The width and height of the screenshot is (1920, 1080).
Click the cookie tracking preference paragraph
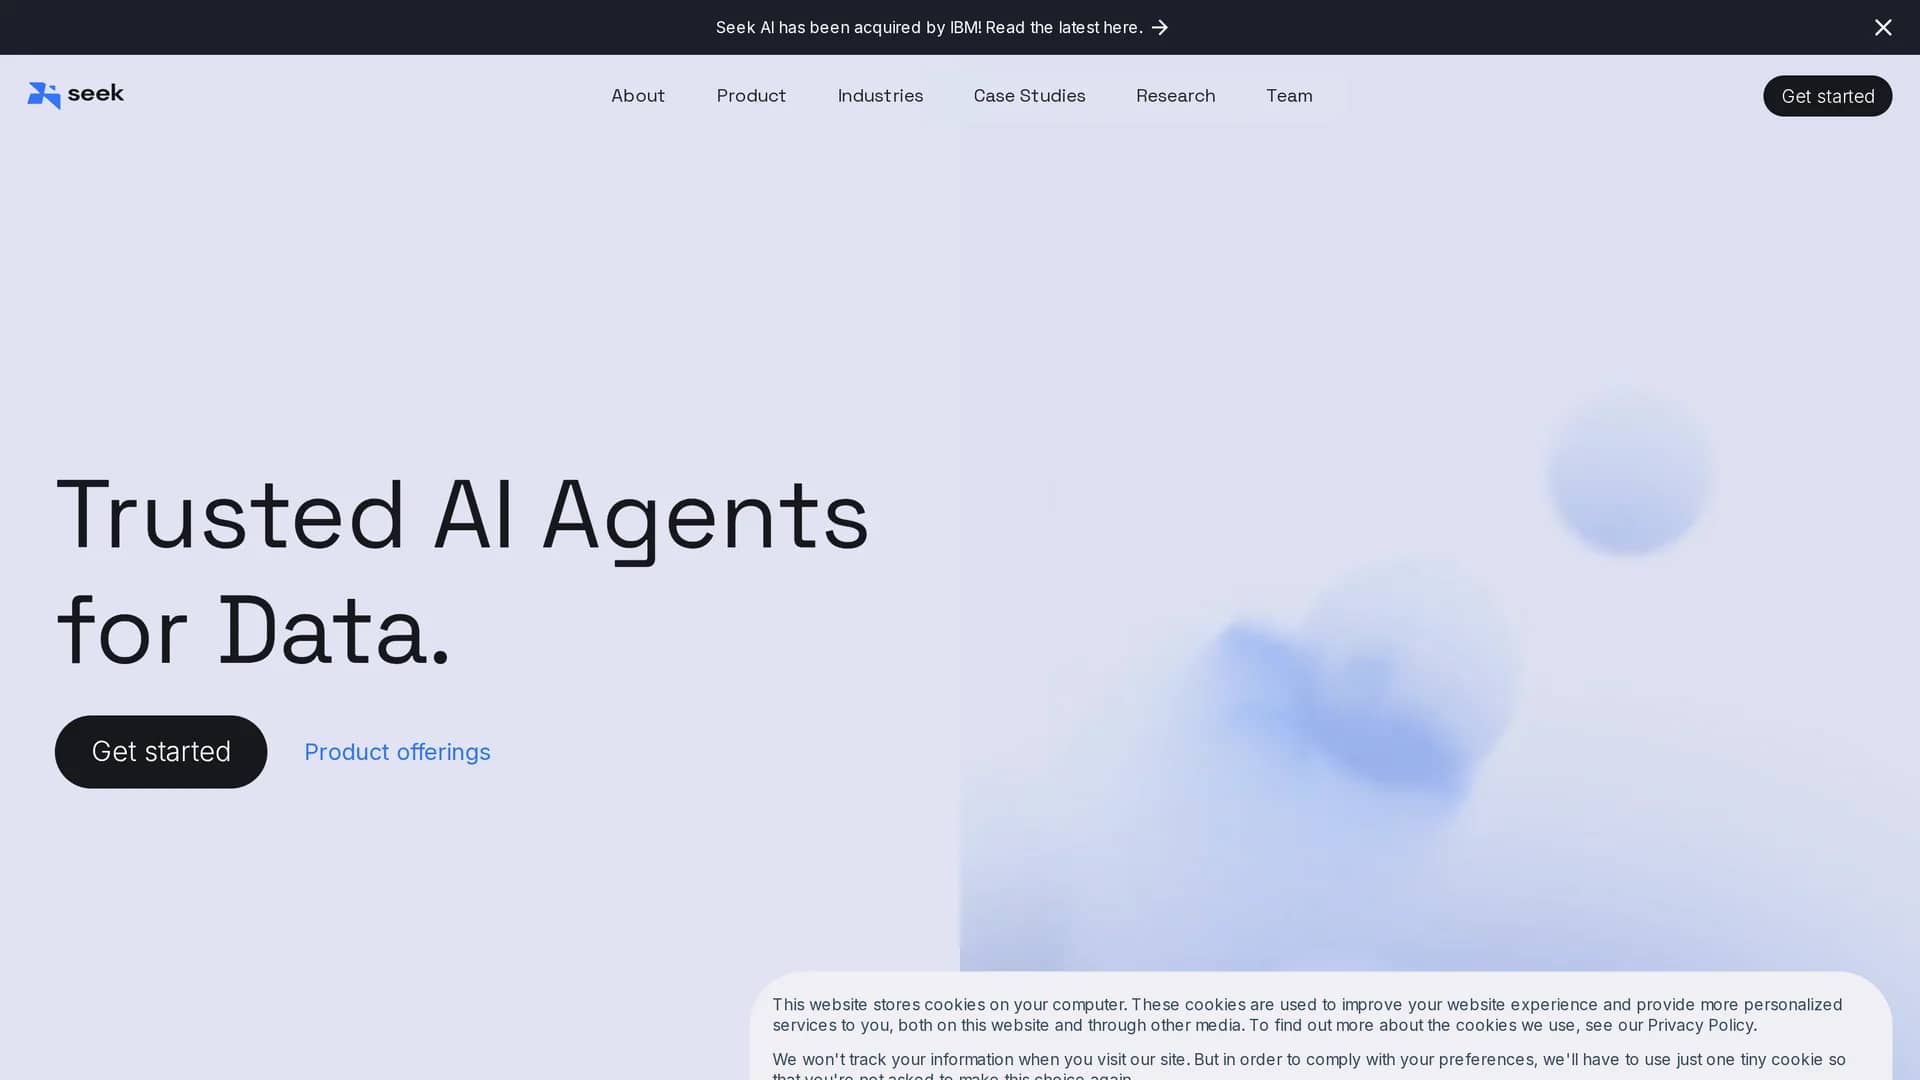1309,1065
